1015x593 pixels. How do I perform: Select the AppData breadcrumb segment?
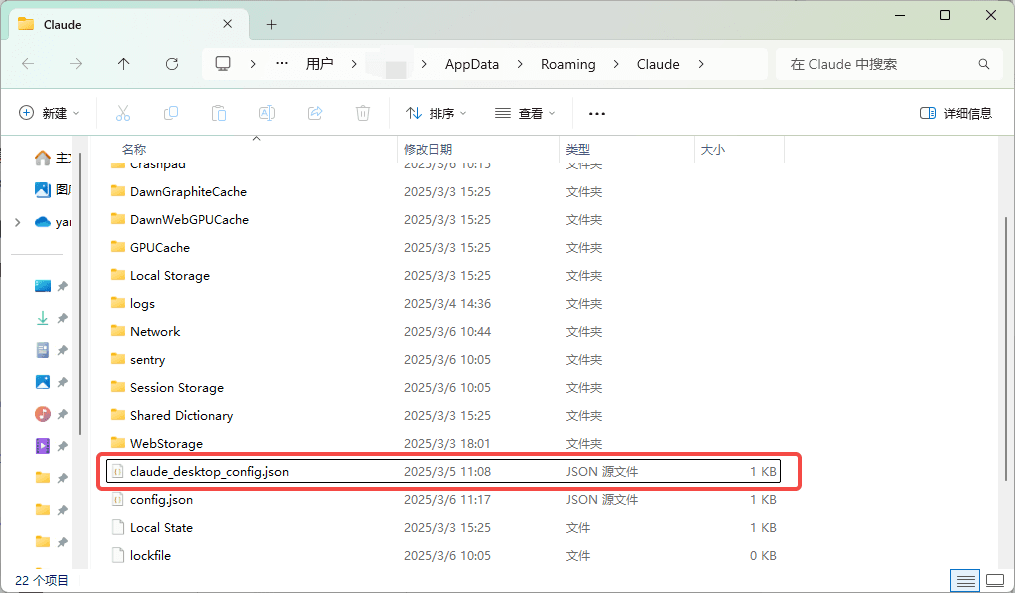tap(472, 64)
